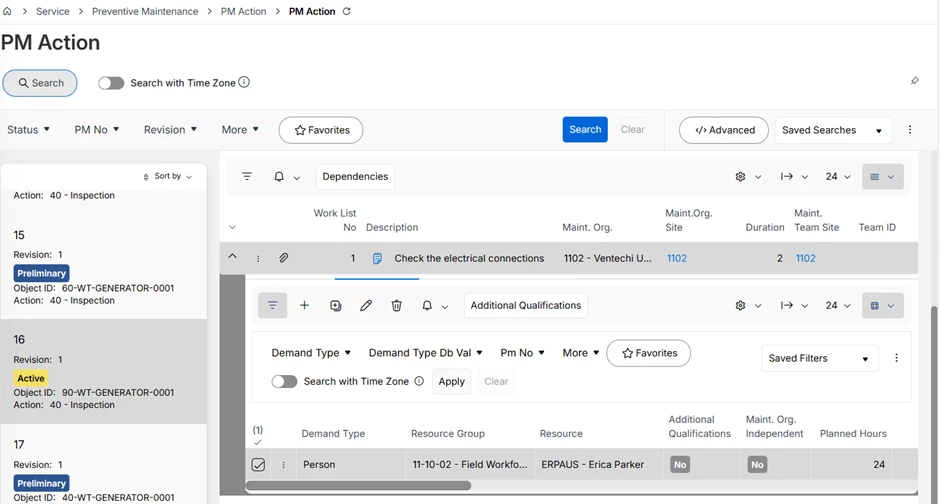Change work list page size 24
Viewport: 940px width, 504px height.
pos(838,176)
